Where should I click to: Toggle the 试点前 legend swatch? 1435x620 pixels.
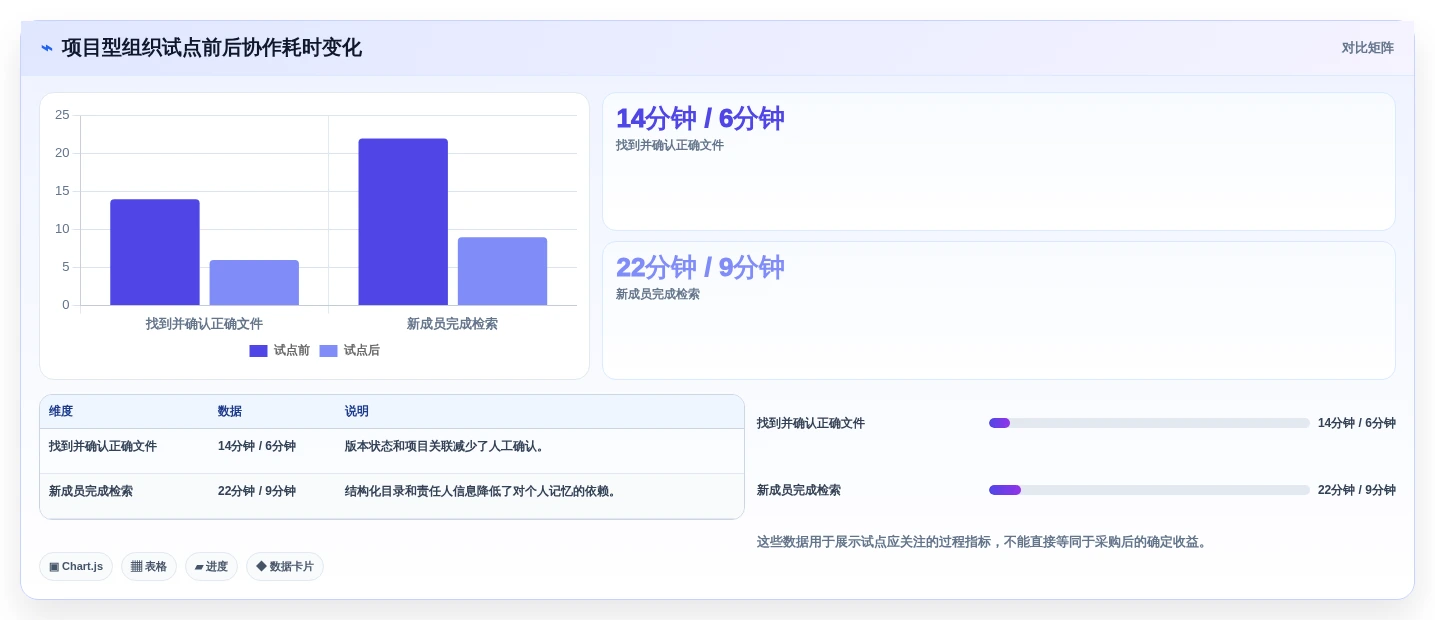pyautogui.click(x=258, y=351)
